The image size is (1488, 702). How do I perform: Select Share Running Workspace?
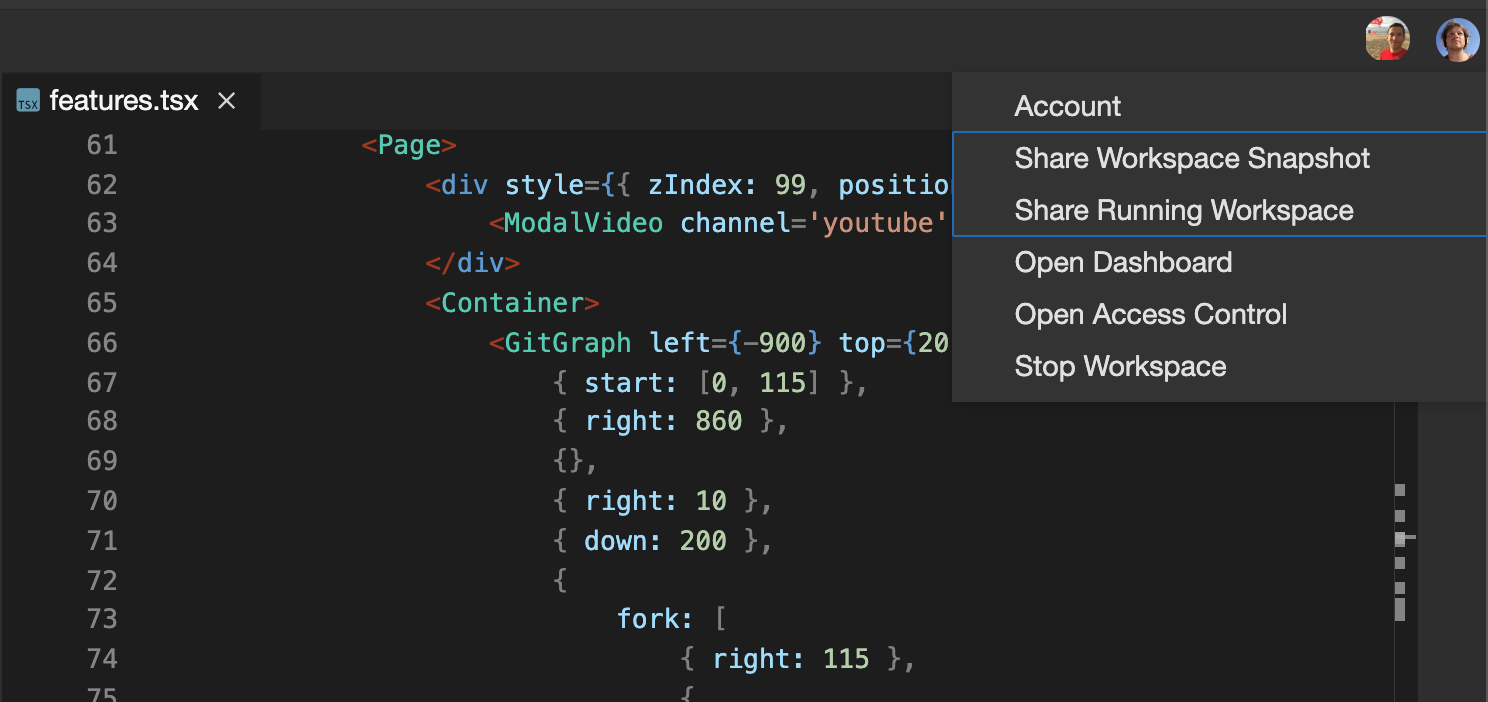click(x=1184, y=210)
